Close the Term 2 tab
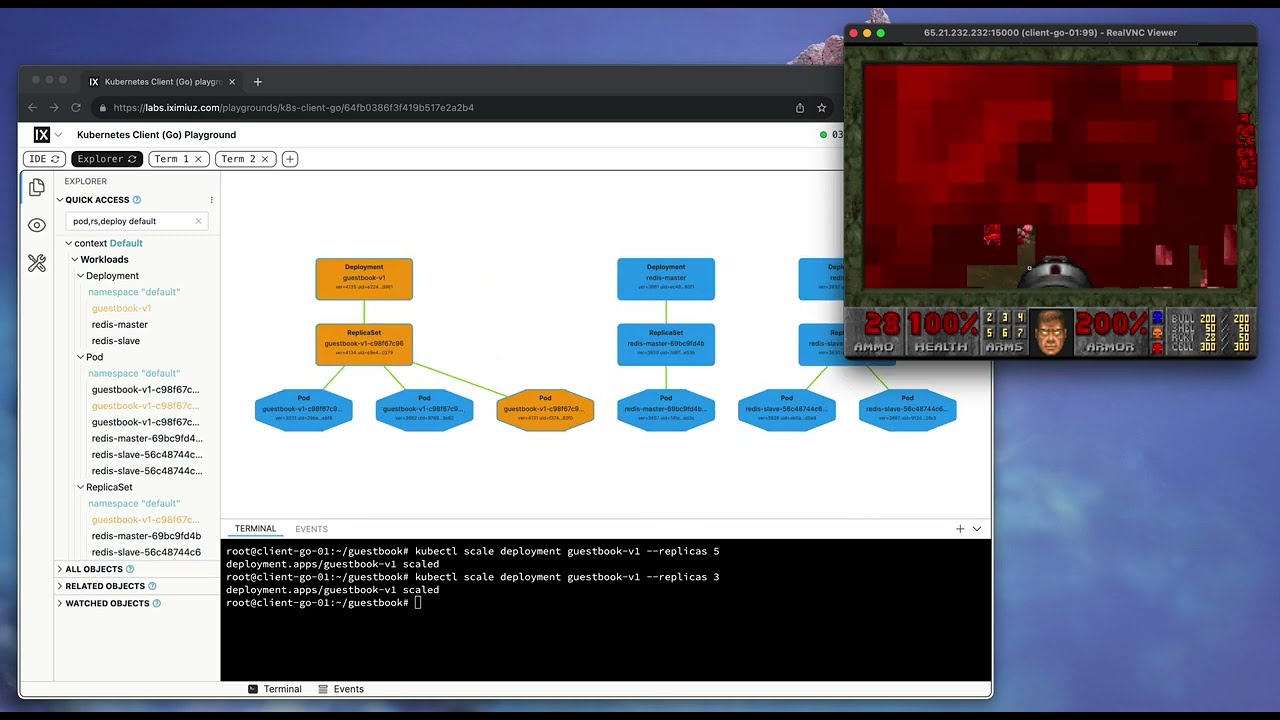Screen dimensions: 1280x720 click(265, 159)
